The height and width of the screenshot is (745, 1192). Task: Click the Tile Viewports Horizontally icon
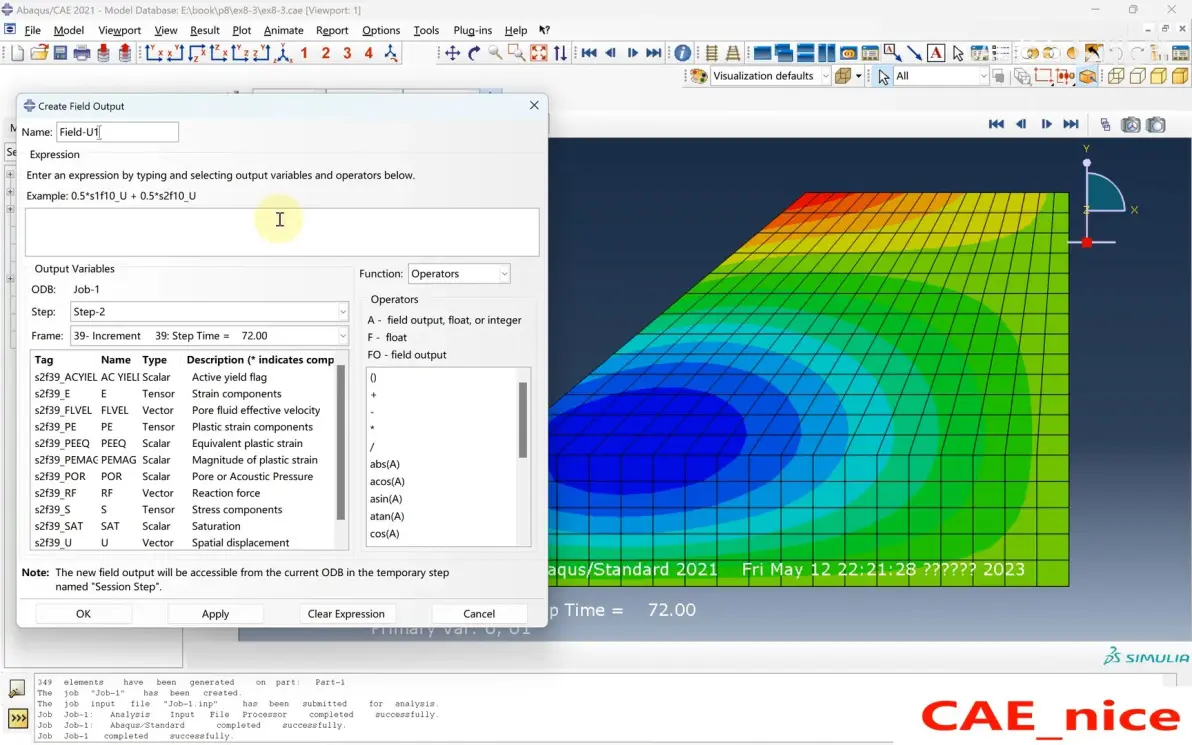coord(805,53)
